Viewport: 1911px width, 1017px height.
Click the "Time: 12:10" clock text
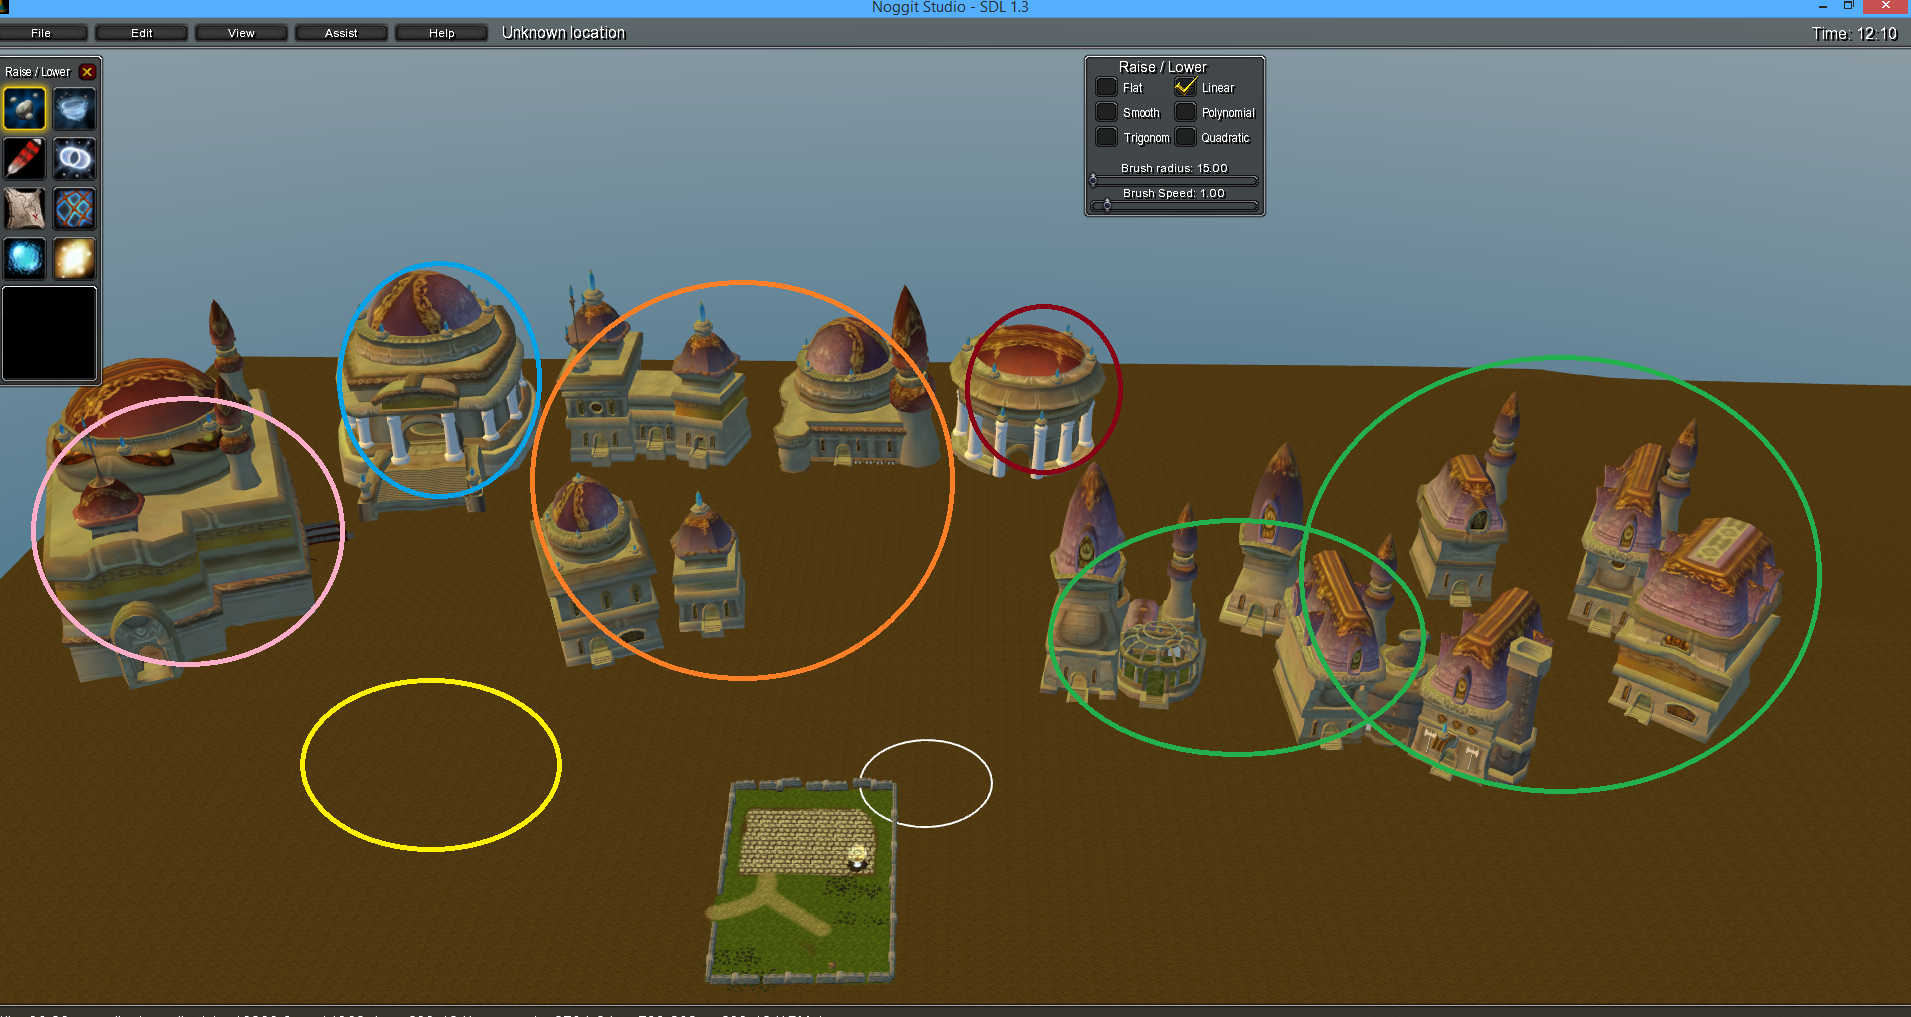1854,34
